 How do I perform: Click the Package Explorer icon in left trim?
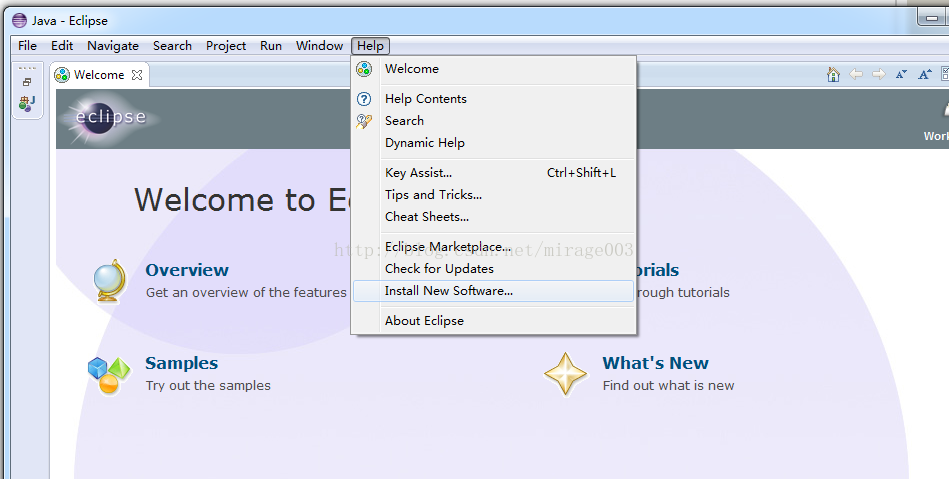coord(27,103)
